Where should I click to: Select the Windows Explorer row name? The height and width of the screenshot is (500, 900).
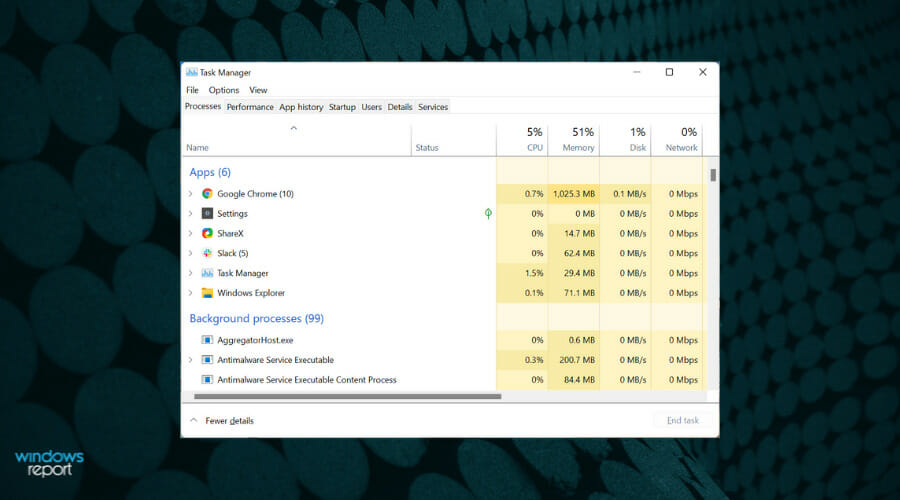pos(251,293)
